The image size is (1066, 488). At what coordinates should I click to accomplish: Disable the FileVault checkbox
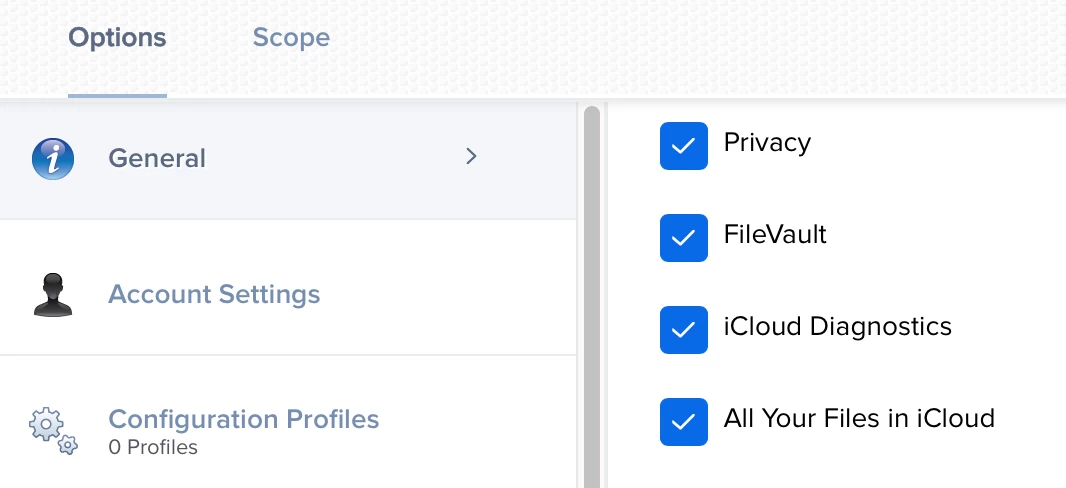(x=683, y=237)
